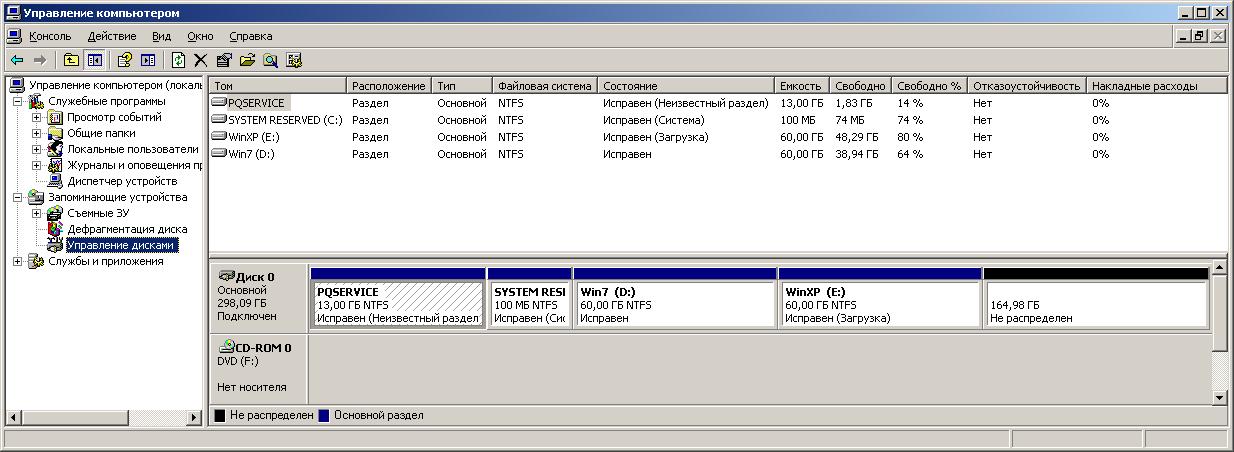
Task: Expand the Службы и приложения node
Action: [18, 262]
